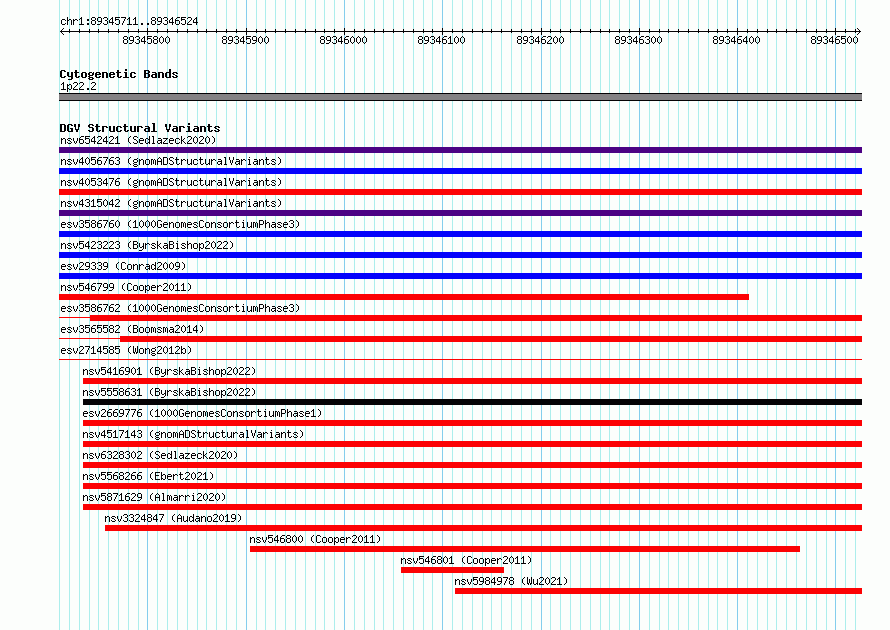Open the nsv4053476 gnomAD variant label
This screenshot has height=630, width=890.
tap(171, 182)
